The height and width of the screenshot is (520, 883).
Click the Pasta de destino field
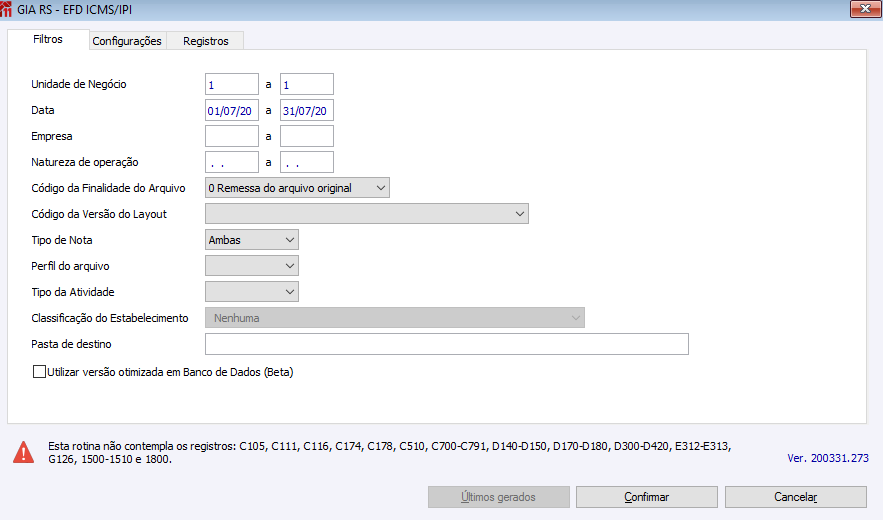click(447, 344)
